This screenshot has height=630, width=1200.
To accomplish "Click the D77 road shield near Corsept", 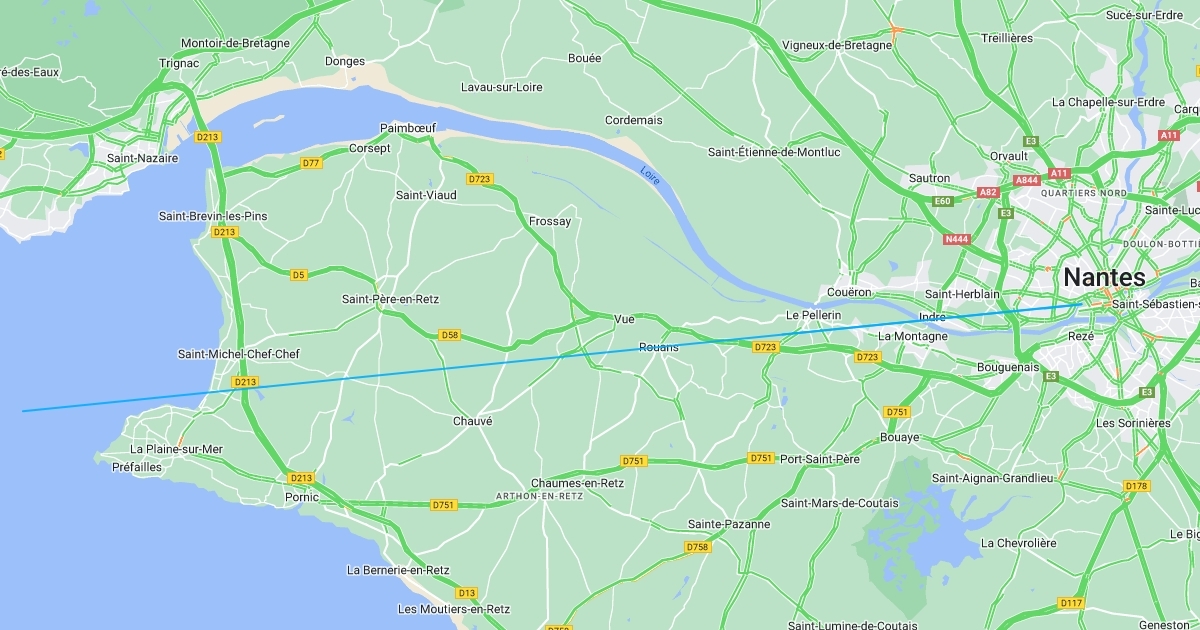I will click(x=311, y=163).
